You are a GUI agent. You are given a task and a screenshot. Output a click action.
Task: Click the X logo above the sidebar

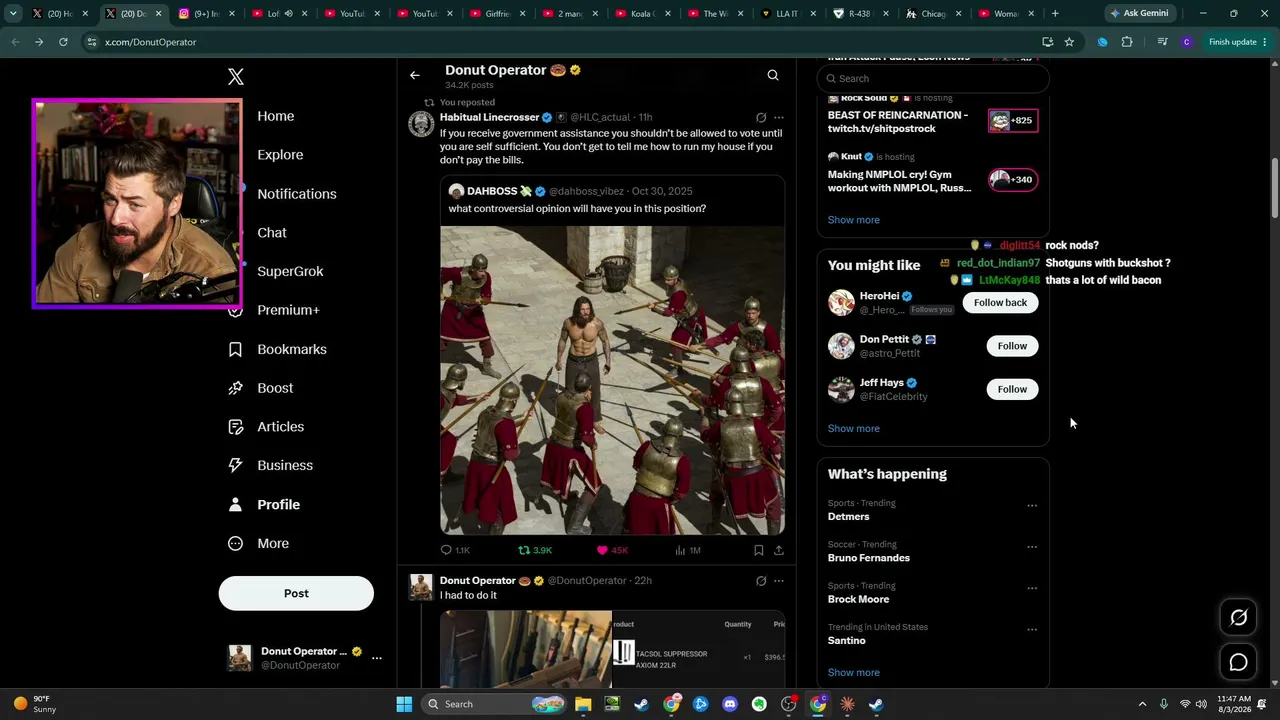236,77
